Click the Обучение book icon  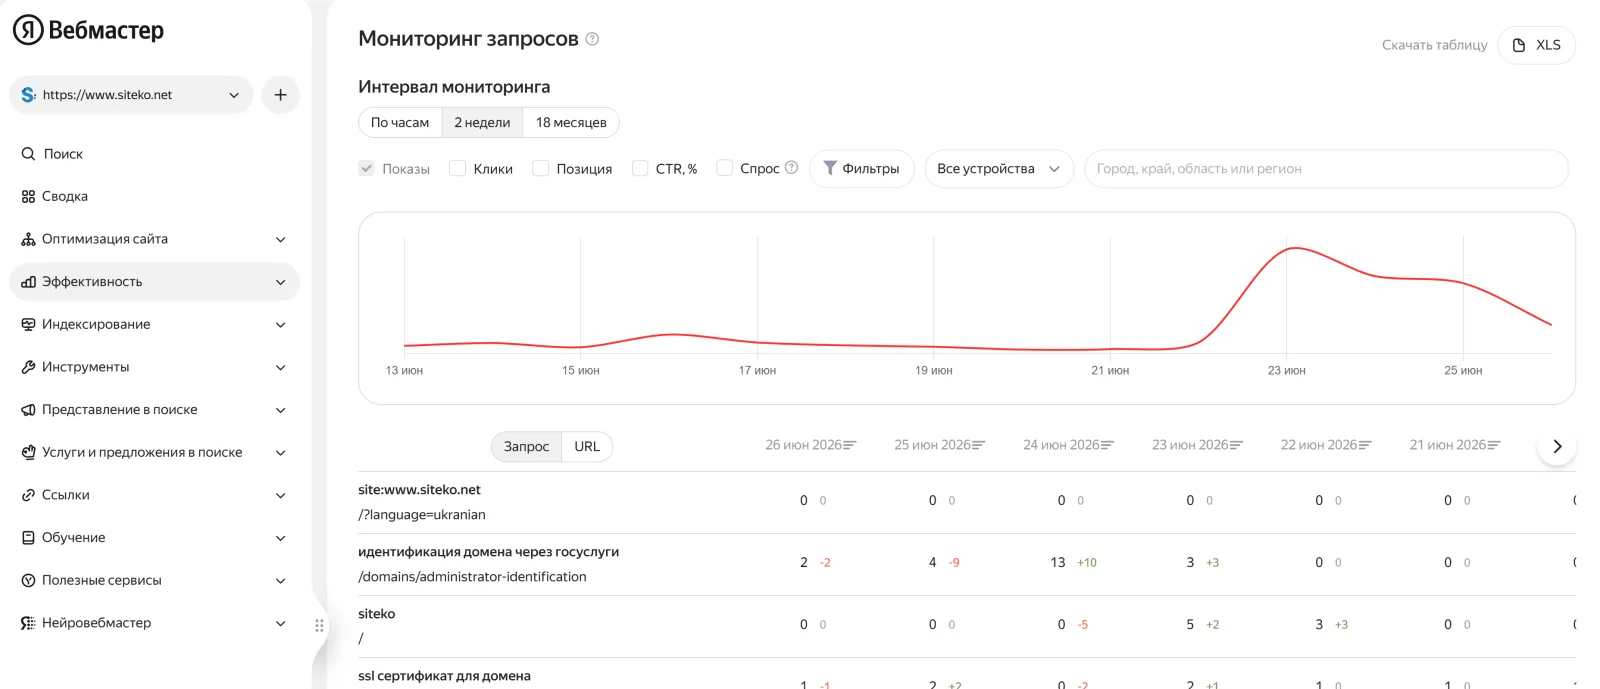[x=28, y=538]
